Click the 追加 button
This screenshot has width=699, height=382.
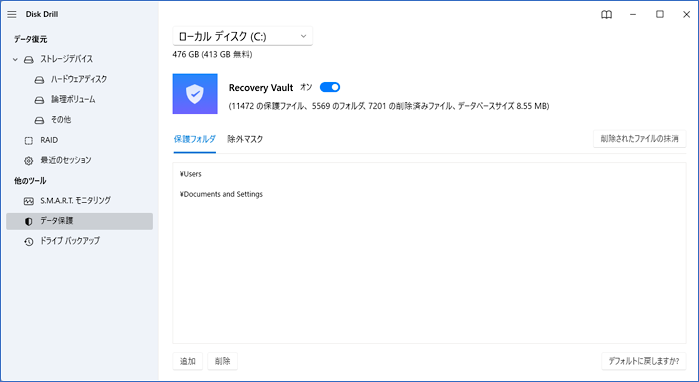tap(188, 361)
